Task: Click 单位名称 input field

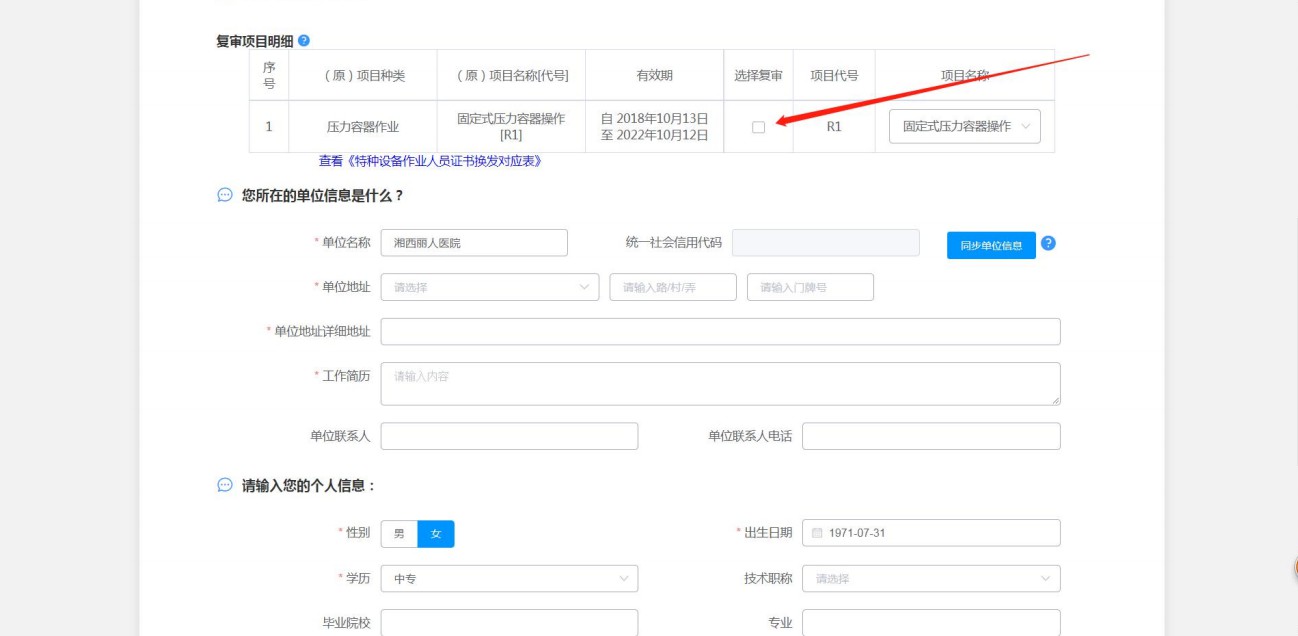Action: click(x=474, y=243)
